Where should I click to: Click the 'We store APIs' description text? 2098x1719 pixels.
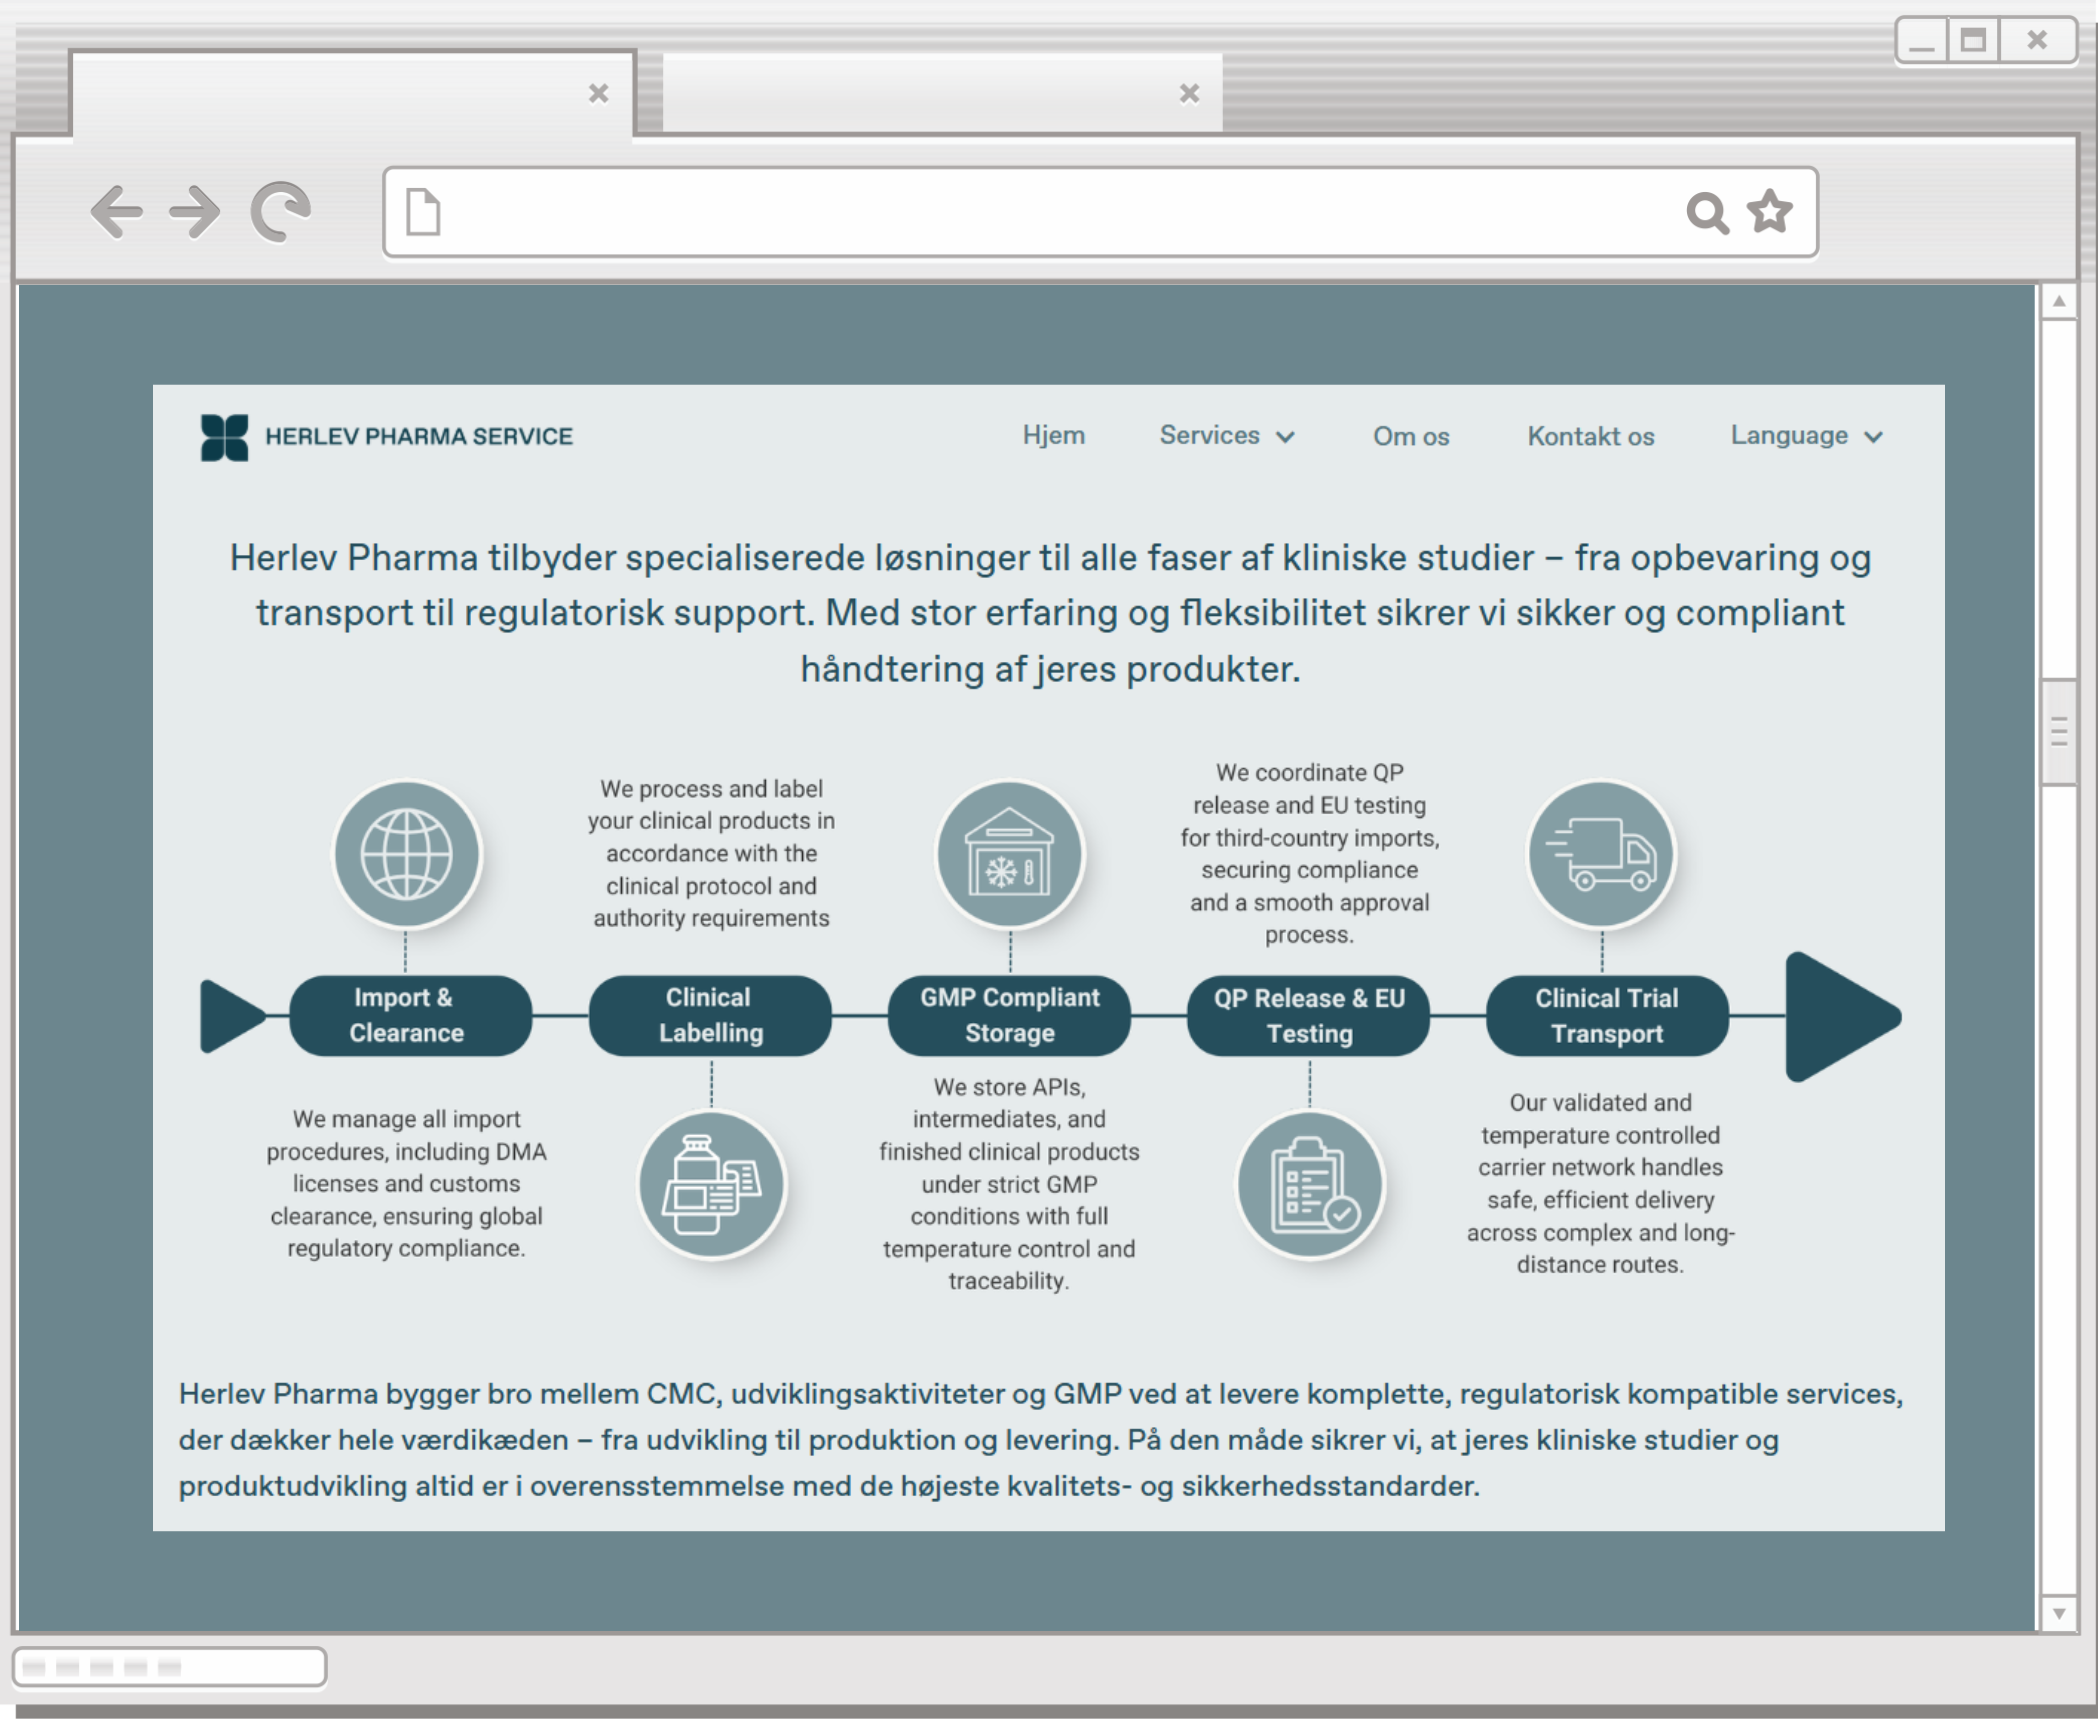(x=1009, y=1184)
